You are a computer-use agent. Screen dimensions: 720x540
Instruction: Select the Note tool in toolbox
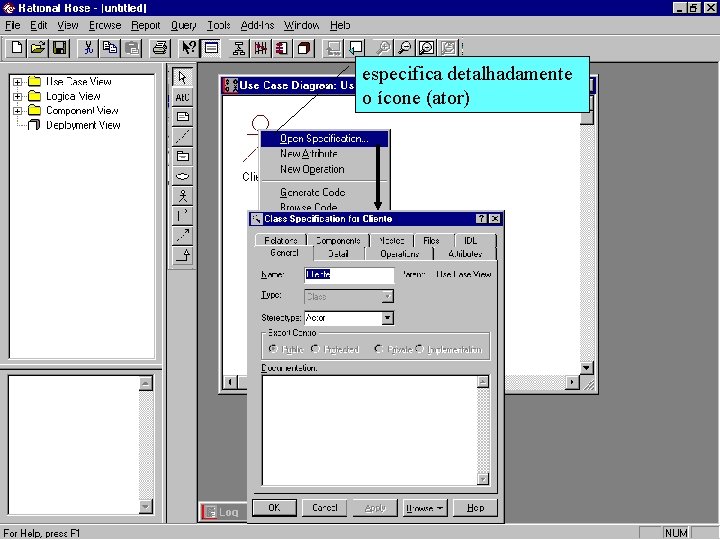pyautogui.click(x=182, y=117)
